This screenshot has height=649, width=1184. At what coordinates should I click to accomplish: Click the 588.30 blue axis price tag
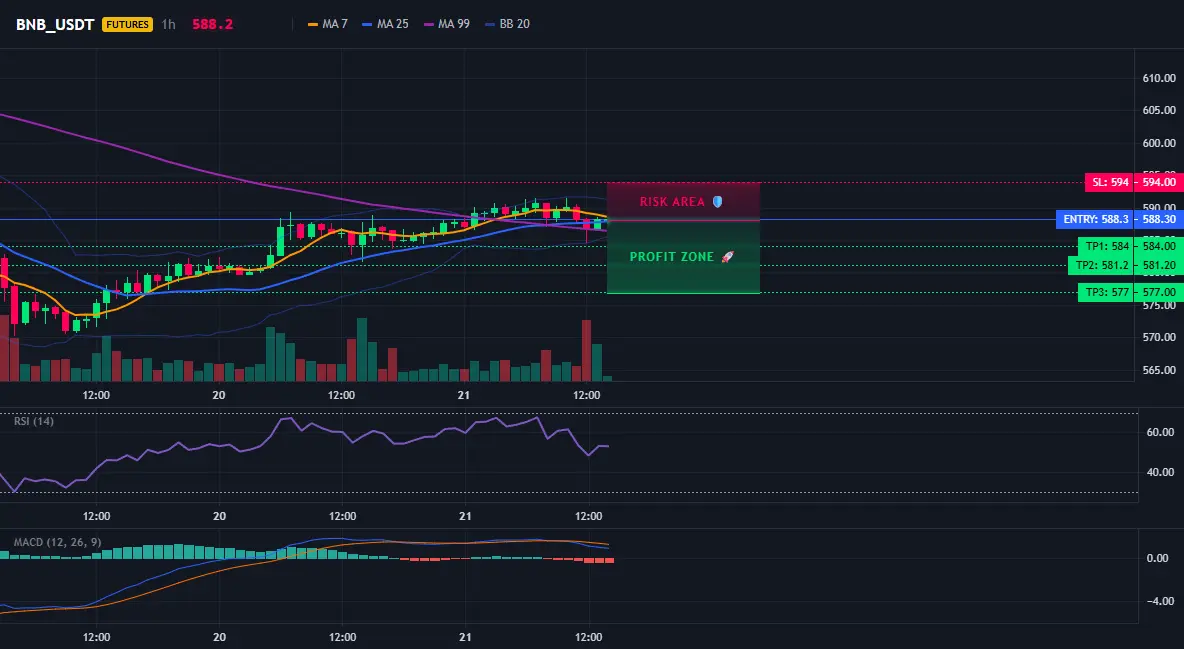1158,220
